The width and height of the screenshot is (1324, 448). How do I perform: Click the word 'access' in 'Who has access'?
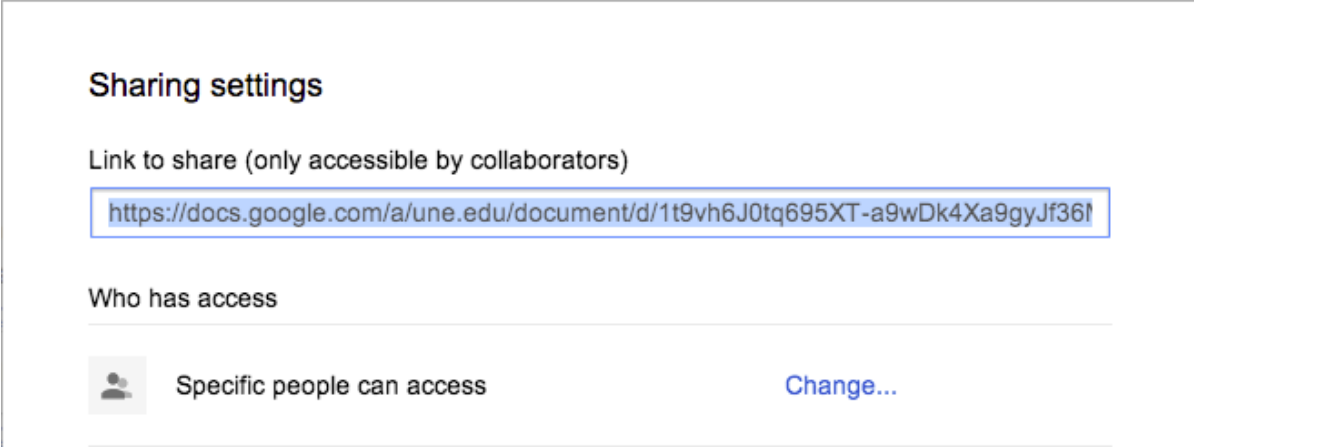coord(248,298)
